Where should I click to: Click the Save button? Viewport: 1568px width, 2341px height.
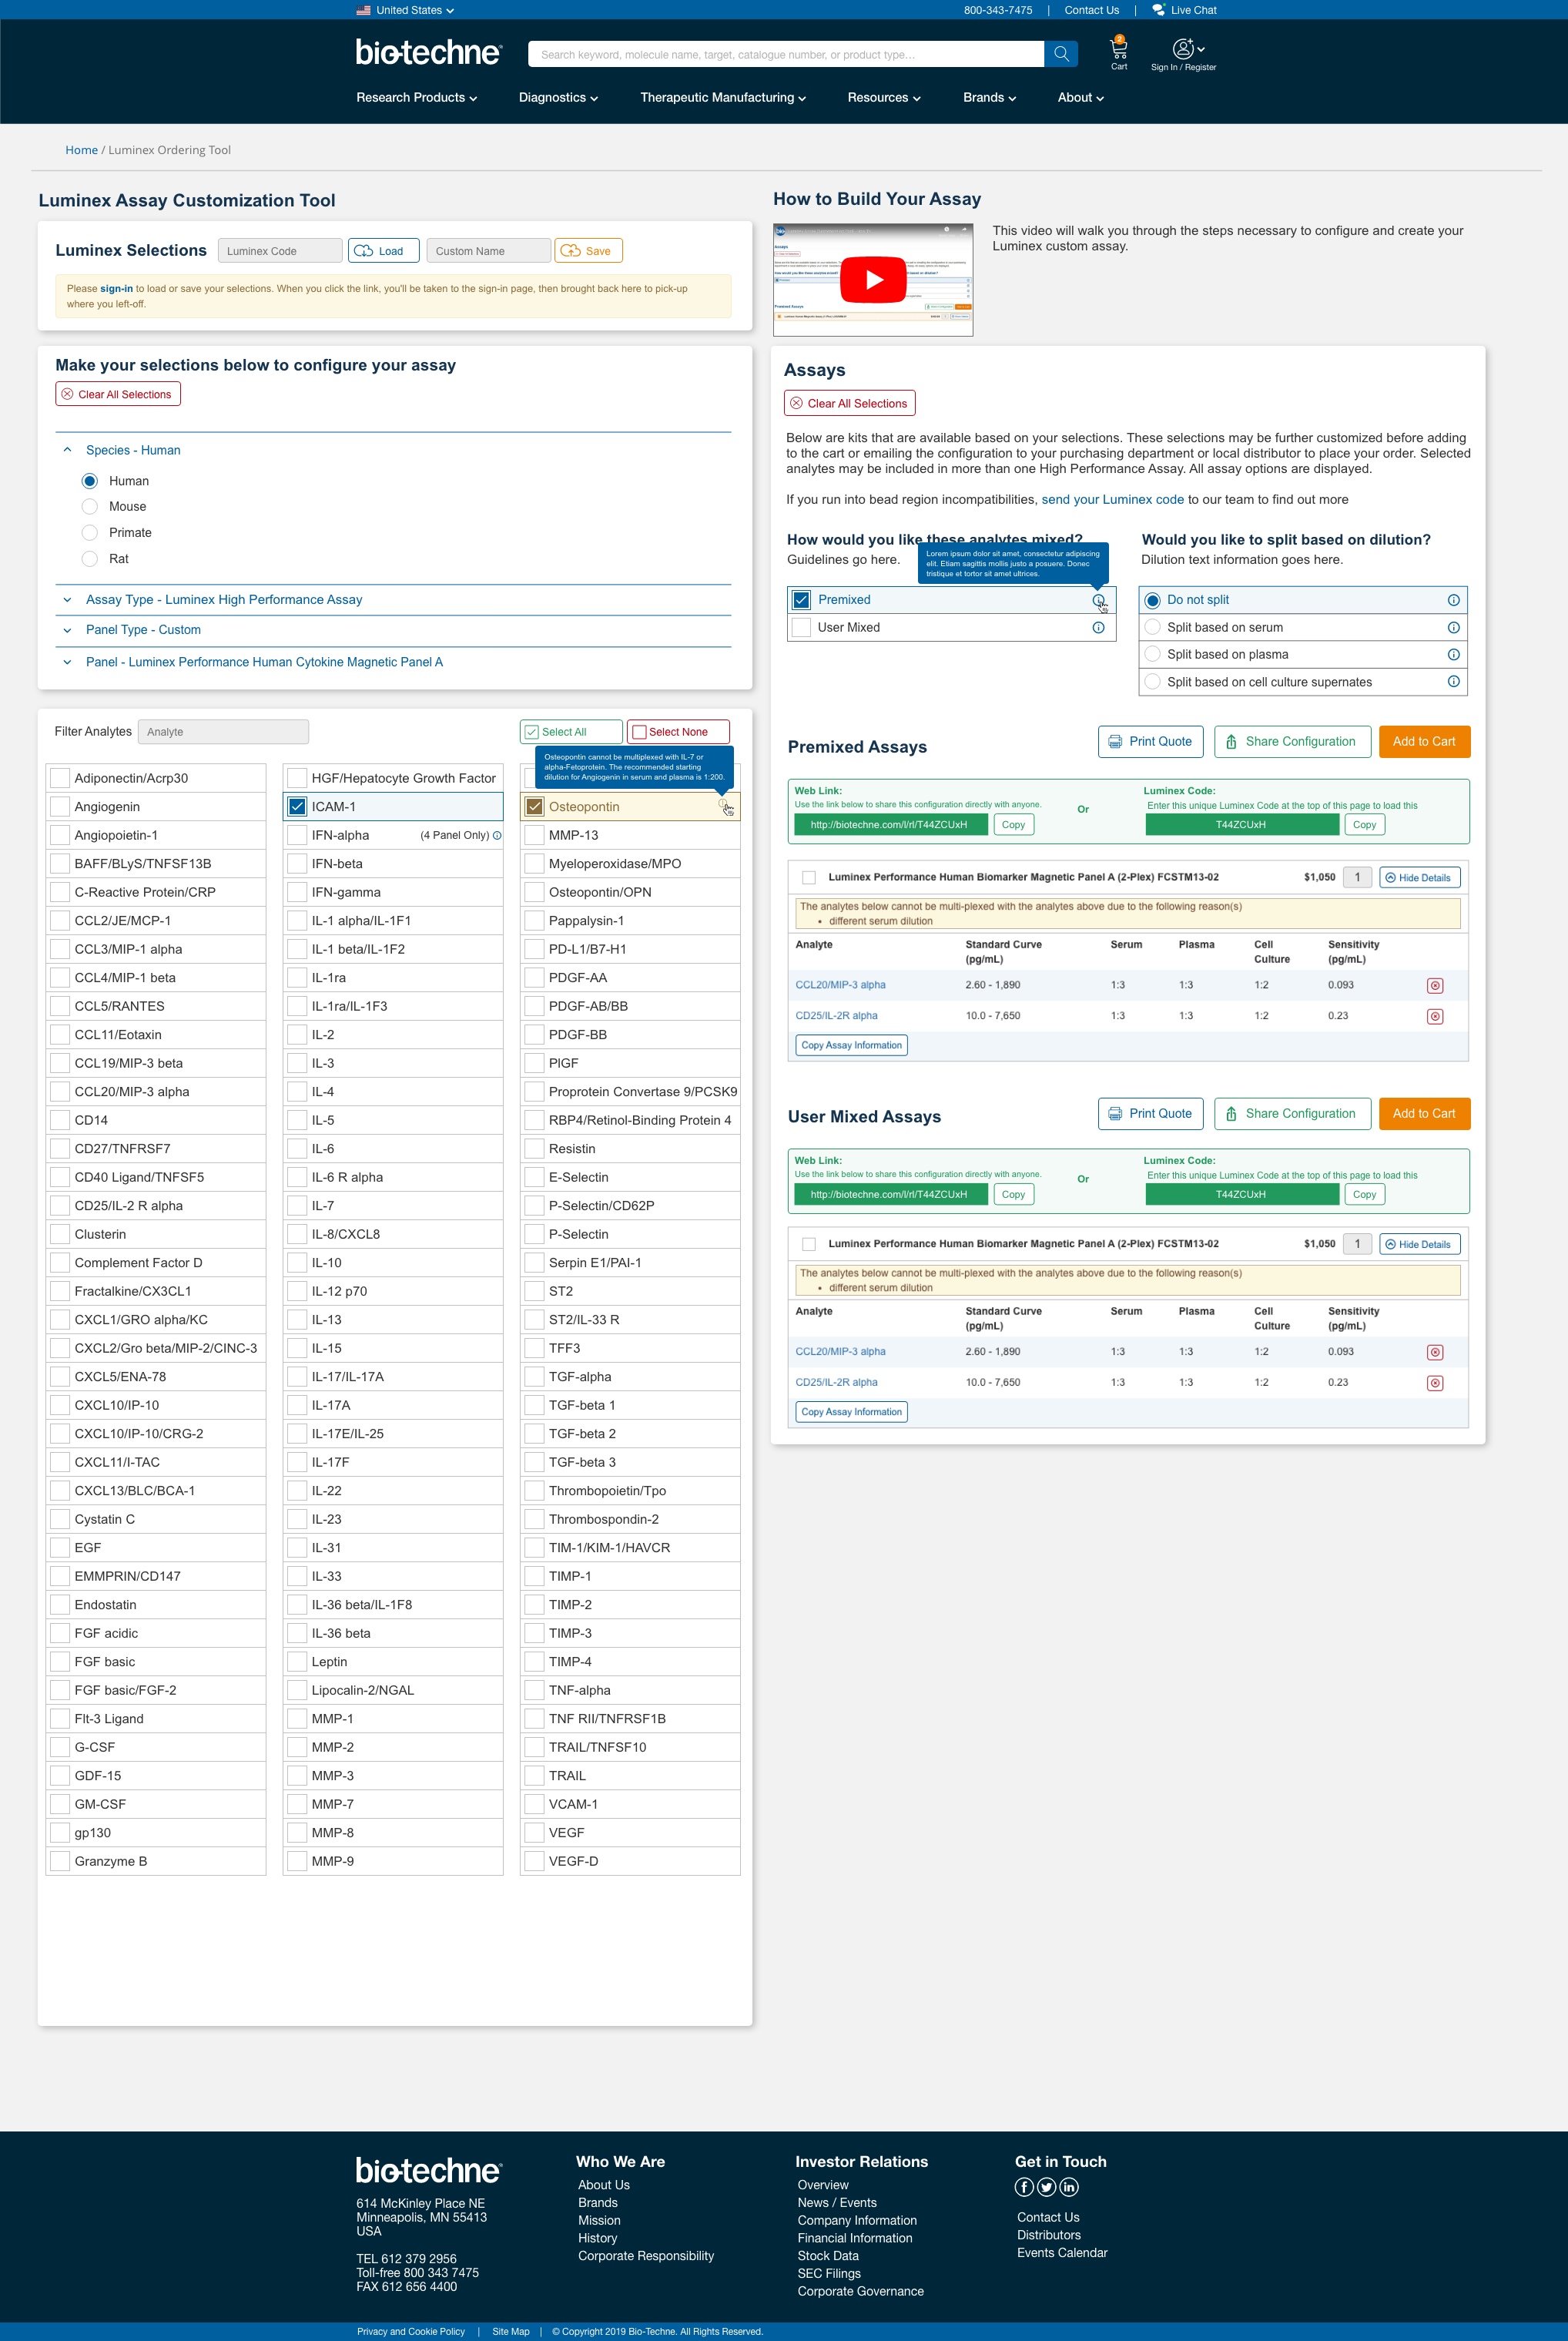pyautogui.click(x=588, y=251)
